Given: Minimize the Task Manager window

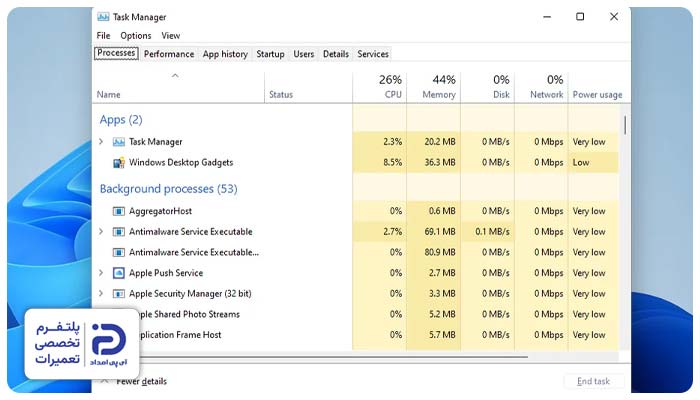Looking at the screenshot, I should (547, 17).
